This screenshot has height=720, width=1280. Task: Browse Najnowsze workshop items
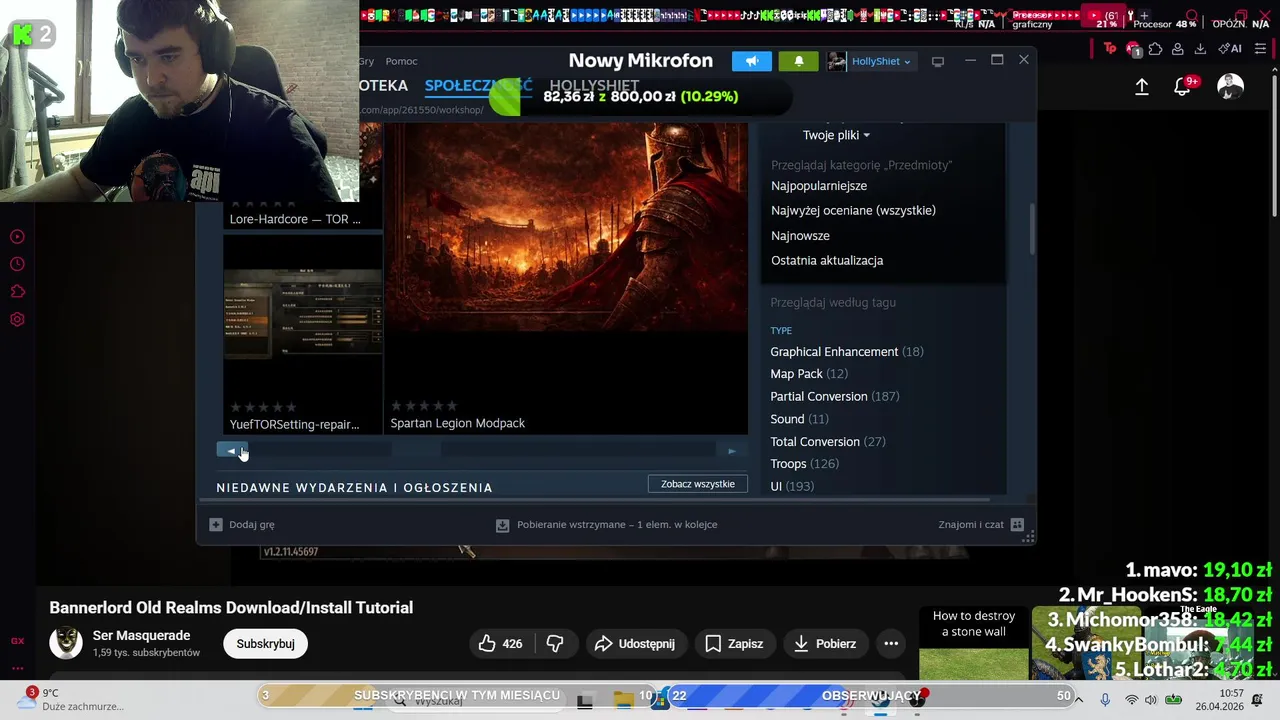coord(800,236)
